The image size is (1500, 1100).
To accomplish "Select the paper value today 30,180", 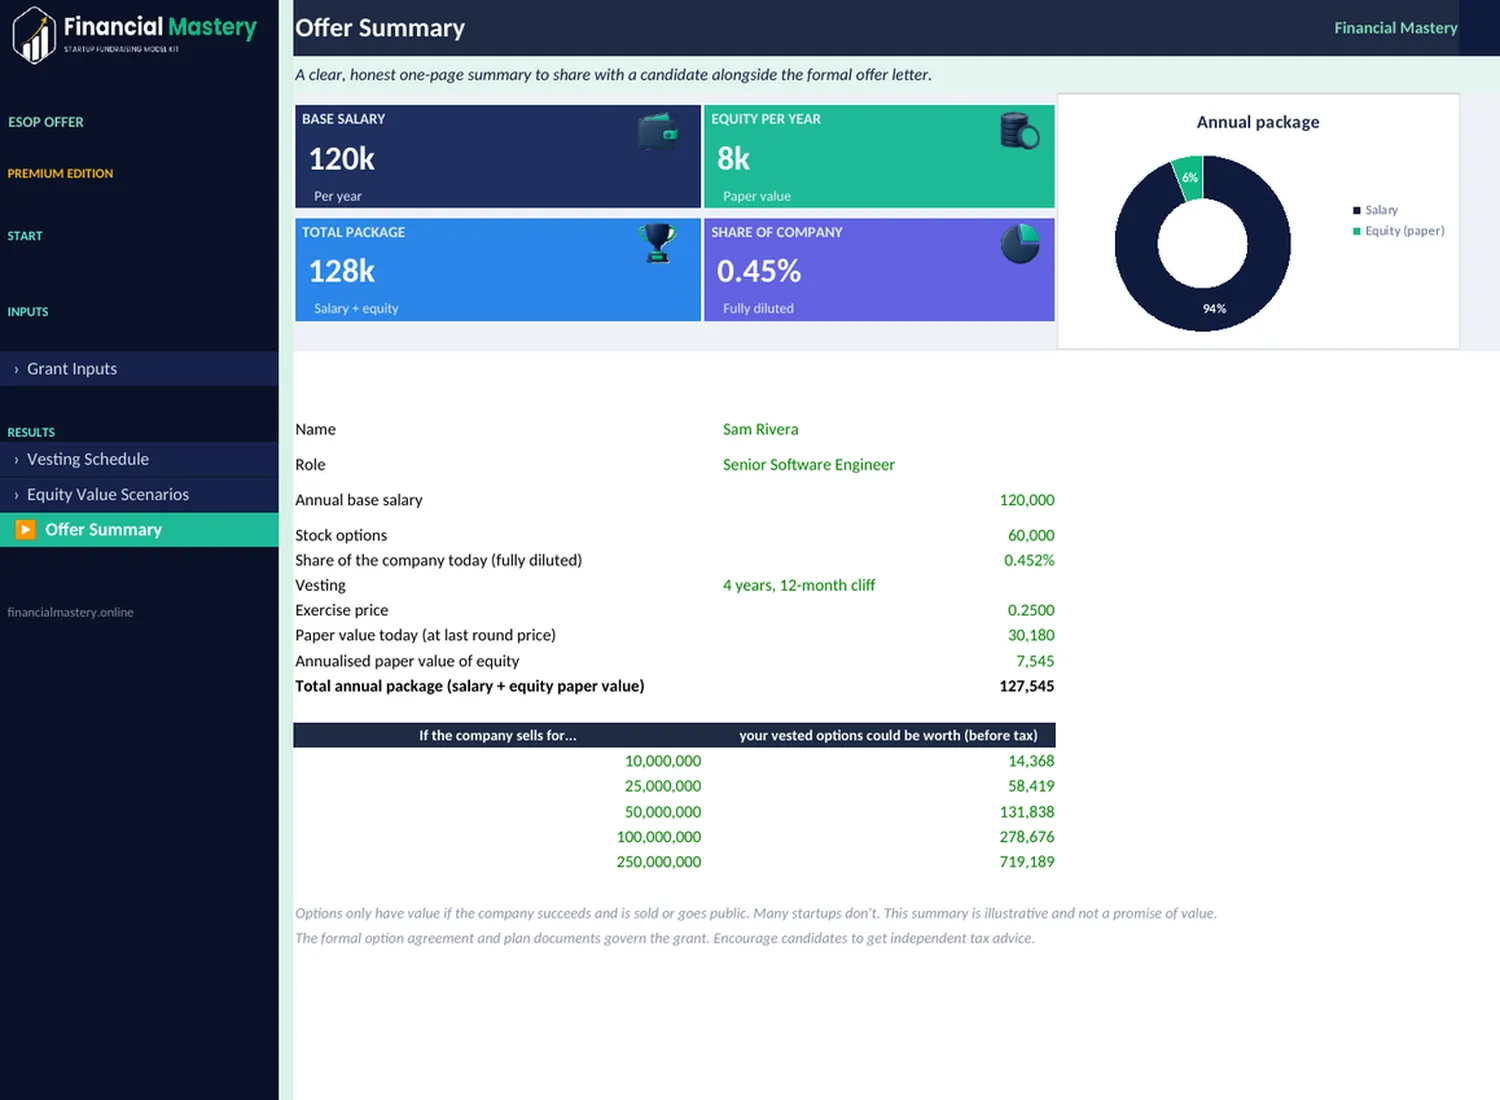I will coord(1031,635).
